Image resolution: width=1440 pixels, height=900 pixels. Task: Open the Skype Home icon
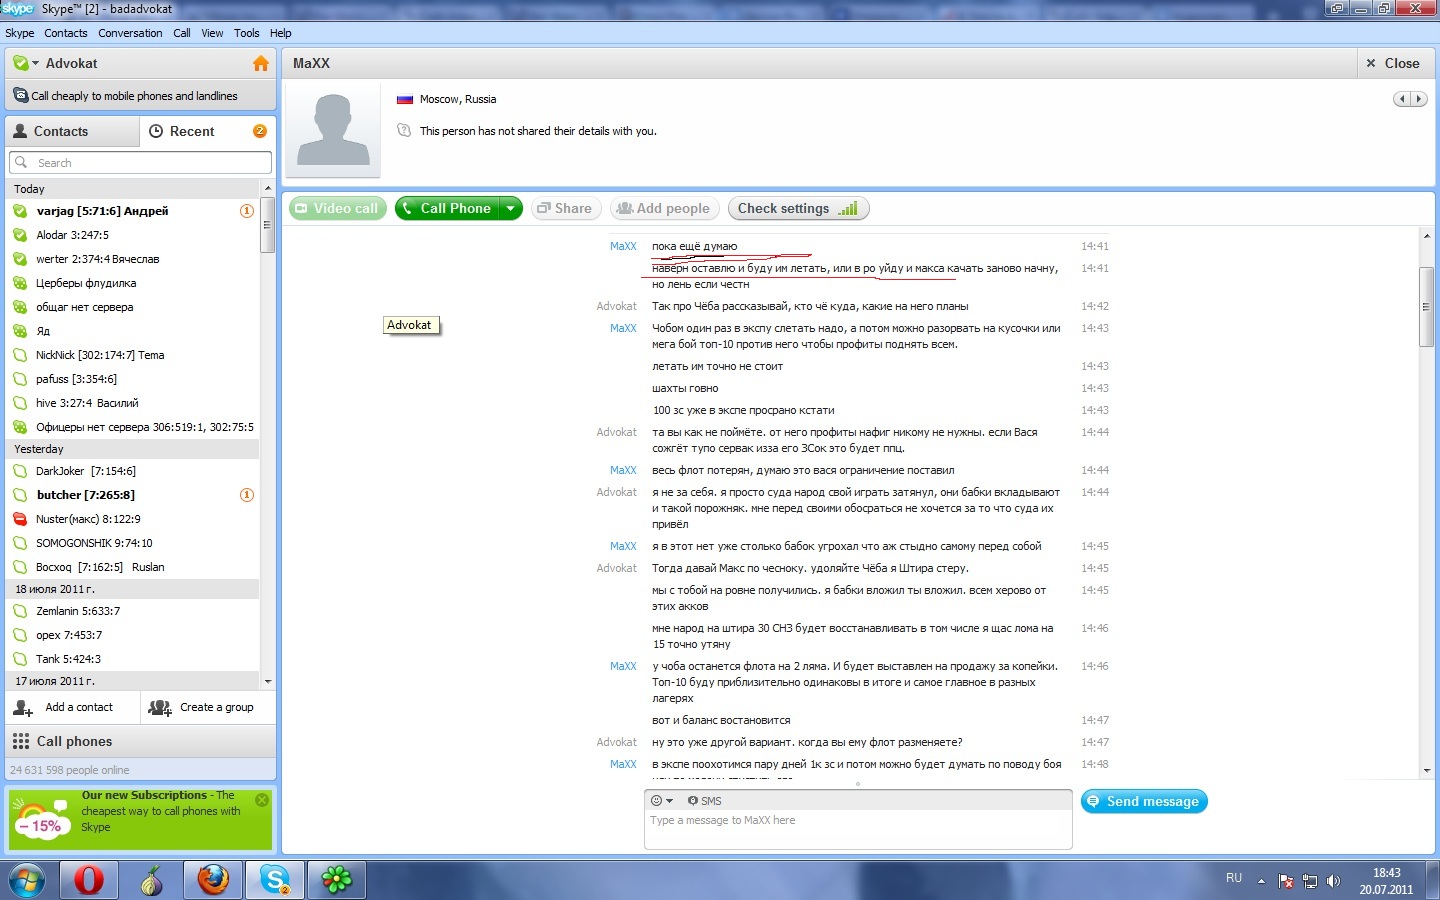coord(261,63)
